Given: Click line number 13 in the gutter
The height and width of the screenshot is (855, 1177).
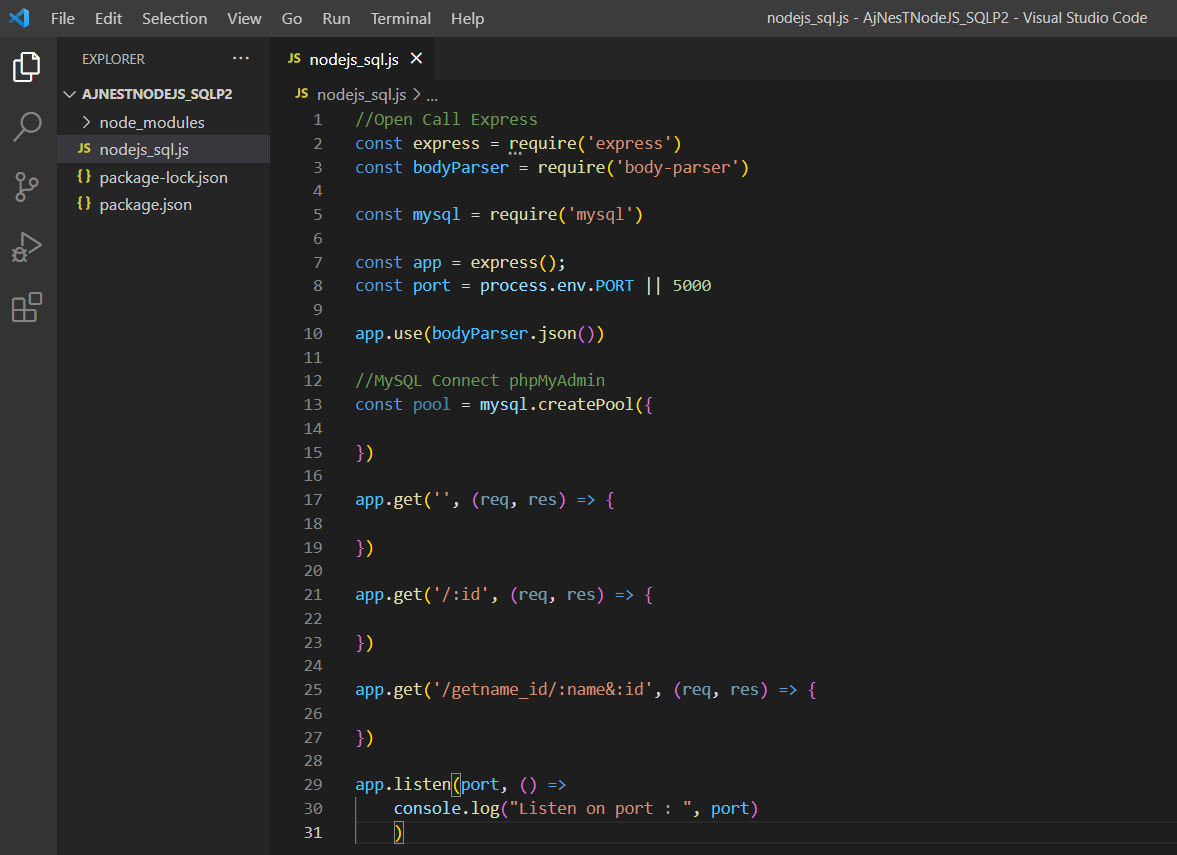Looking at the screenshot, I should (312, 405).
